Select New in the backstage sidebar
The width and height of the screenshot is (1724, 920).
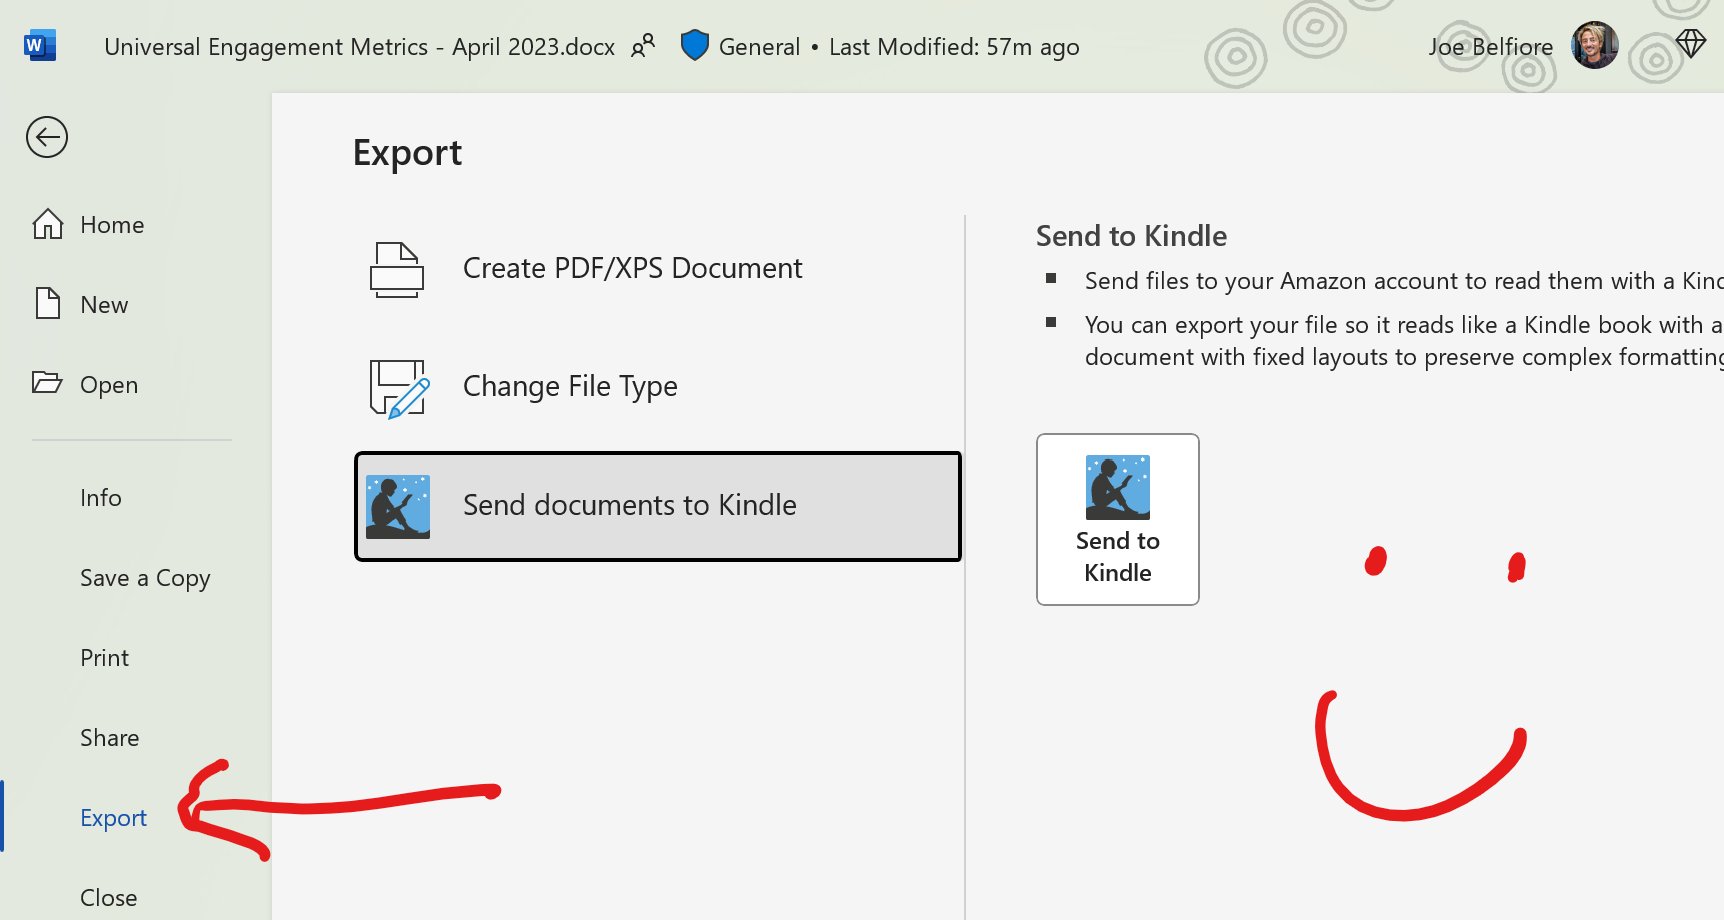pyautogui.click(x=103, y=305)
